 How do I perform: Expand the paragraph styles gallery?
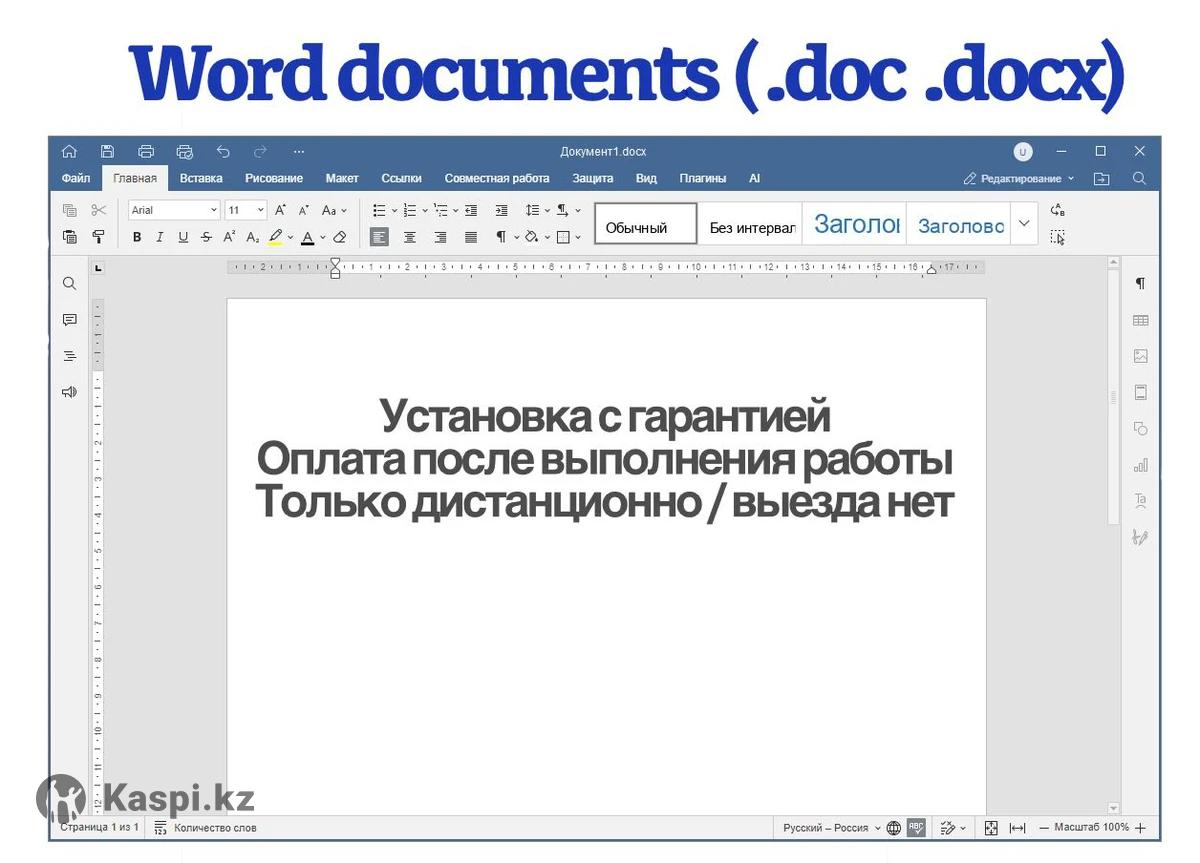tap(1023, 224)
